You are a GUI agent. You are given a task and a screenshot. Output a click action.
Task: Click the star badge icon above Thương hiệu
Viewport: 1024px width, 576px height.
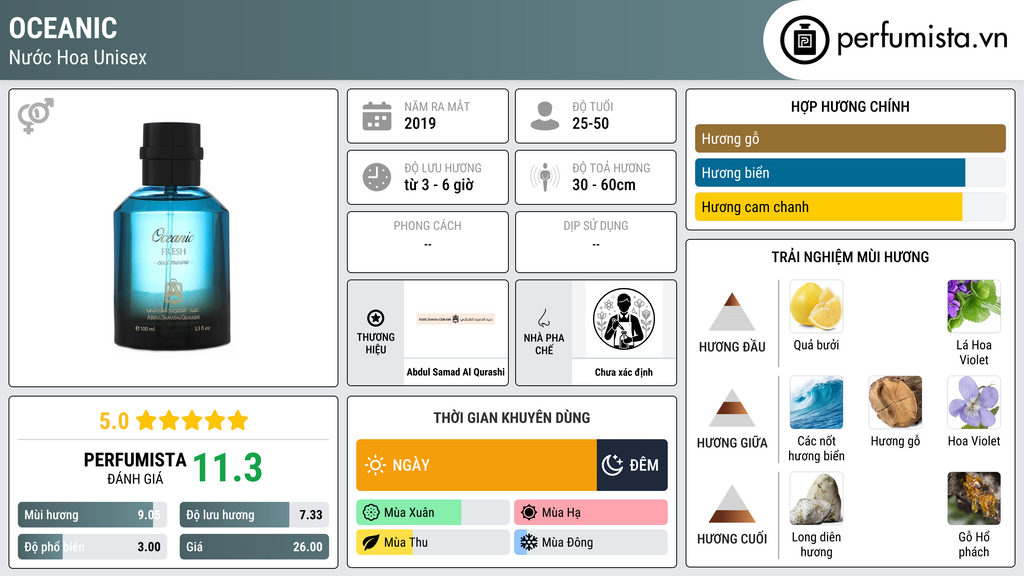[376, 318]
